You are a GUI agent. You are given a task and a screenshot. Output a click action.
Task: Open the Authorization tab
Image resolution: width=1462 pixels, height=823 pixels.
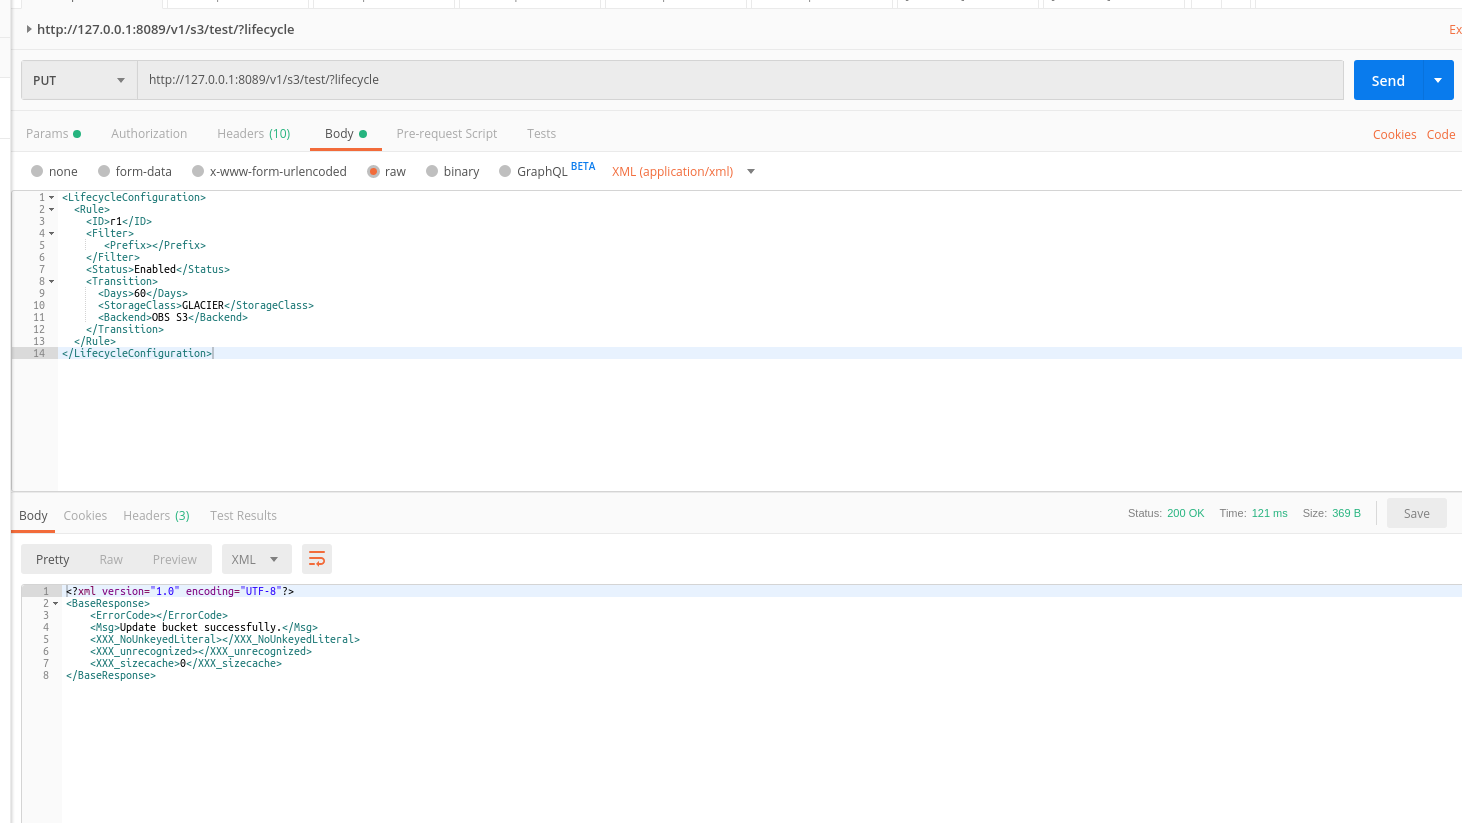[x=149, y=133]
